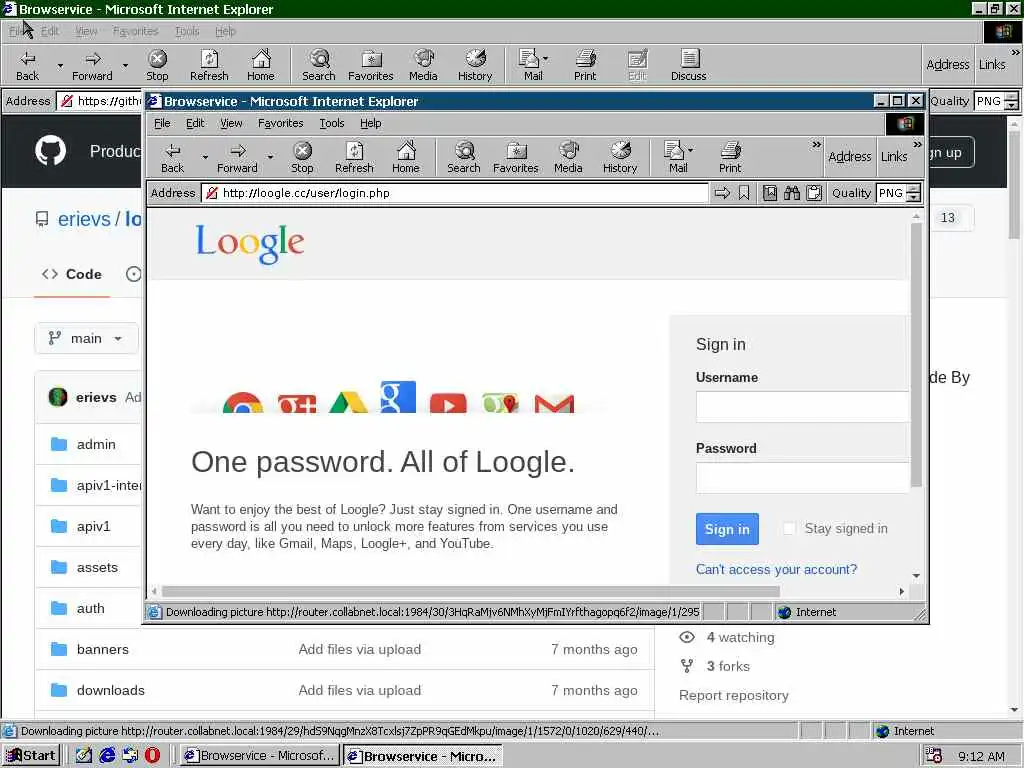The image size is (1024, 768).
Task: Toggle the Stay signed in checkbox
Action: (x=789, y=528)
